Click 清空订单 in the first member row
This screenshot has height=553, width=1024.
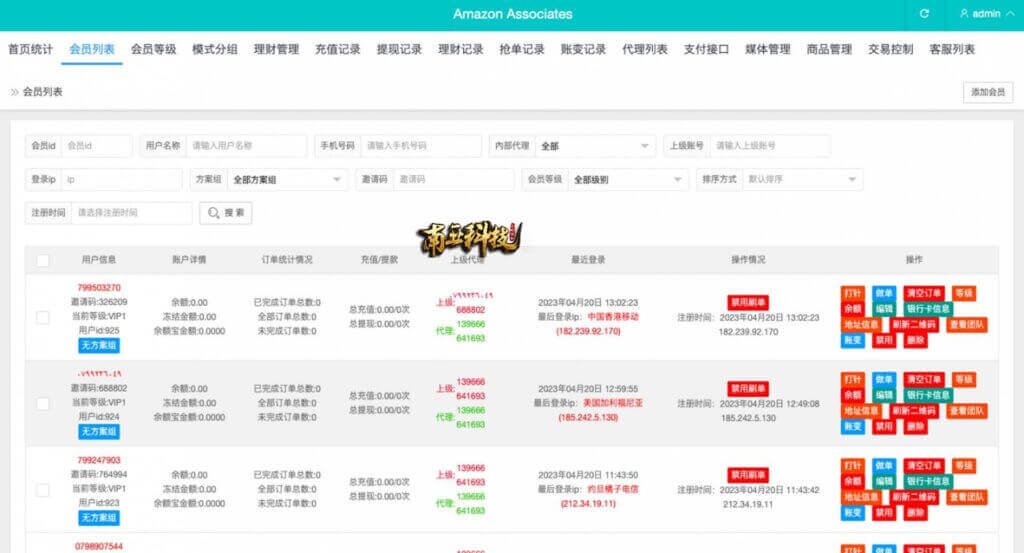click(924, 294)
